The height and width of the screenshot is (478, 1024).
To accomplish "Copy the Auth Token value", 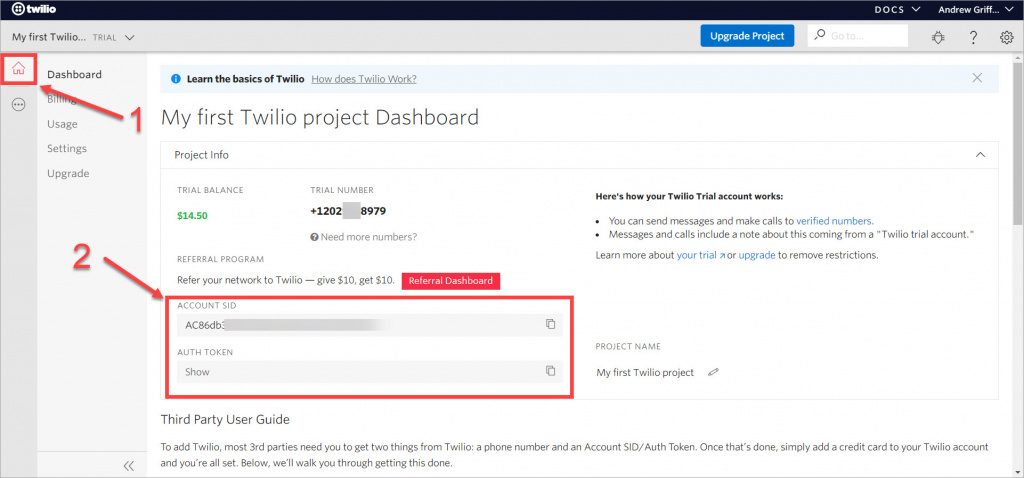I will tap(551, 371).
